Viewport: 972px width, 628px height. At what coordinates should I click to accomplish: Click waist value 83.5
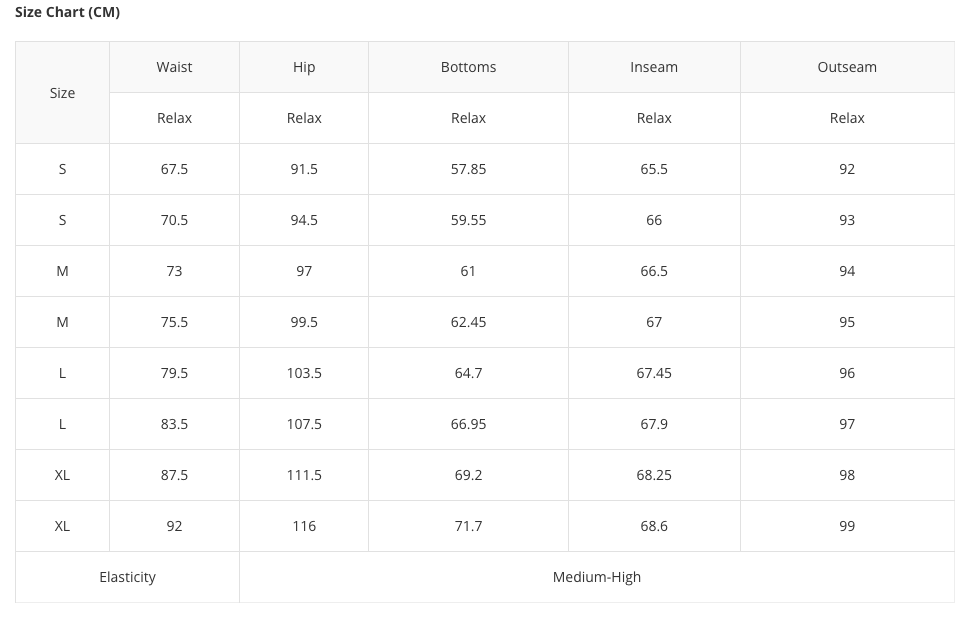coord(174,424)
